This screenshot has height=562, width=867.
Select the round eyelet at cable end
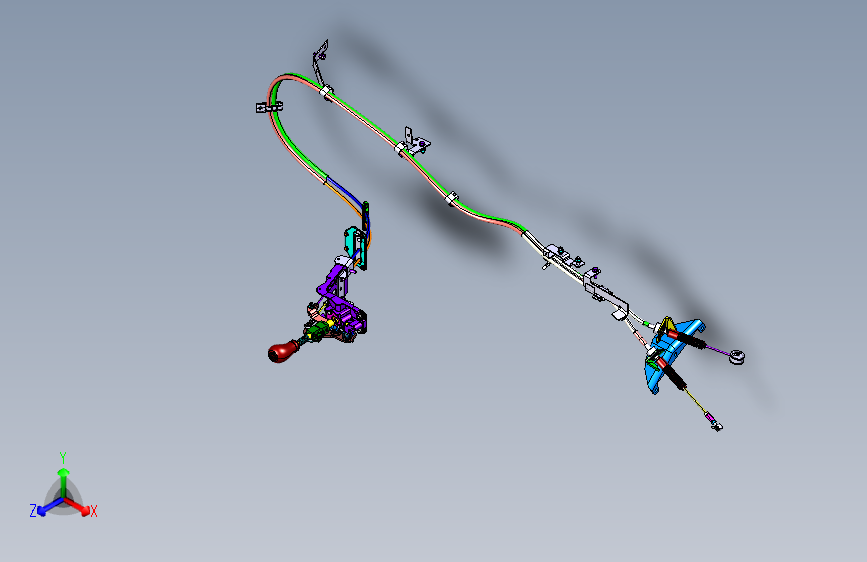pyautogui.click(x=737, y=357)
